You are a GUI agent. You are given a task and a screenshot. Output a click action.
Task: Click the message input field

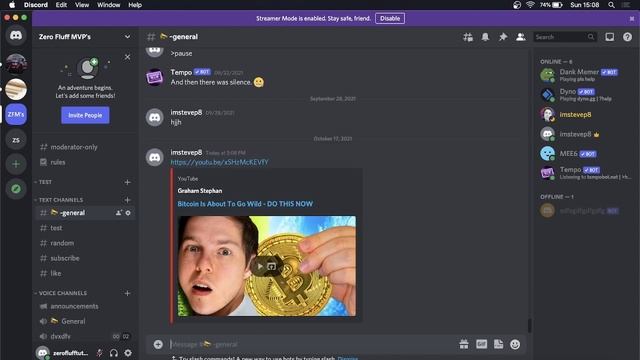312,344
